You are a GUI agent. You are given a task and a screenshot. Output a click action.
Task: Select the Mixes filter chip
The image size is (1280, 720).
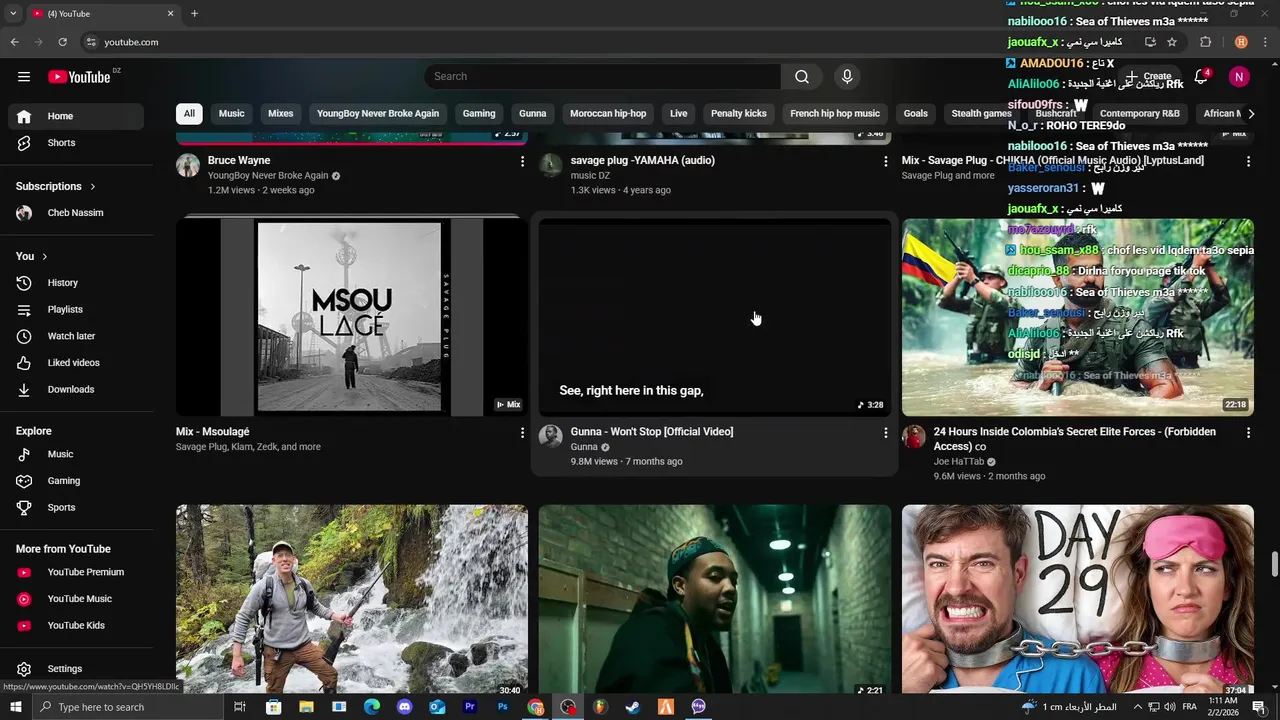tap(281, 114)
